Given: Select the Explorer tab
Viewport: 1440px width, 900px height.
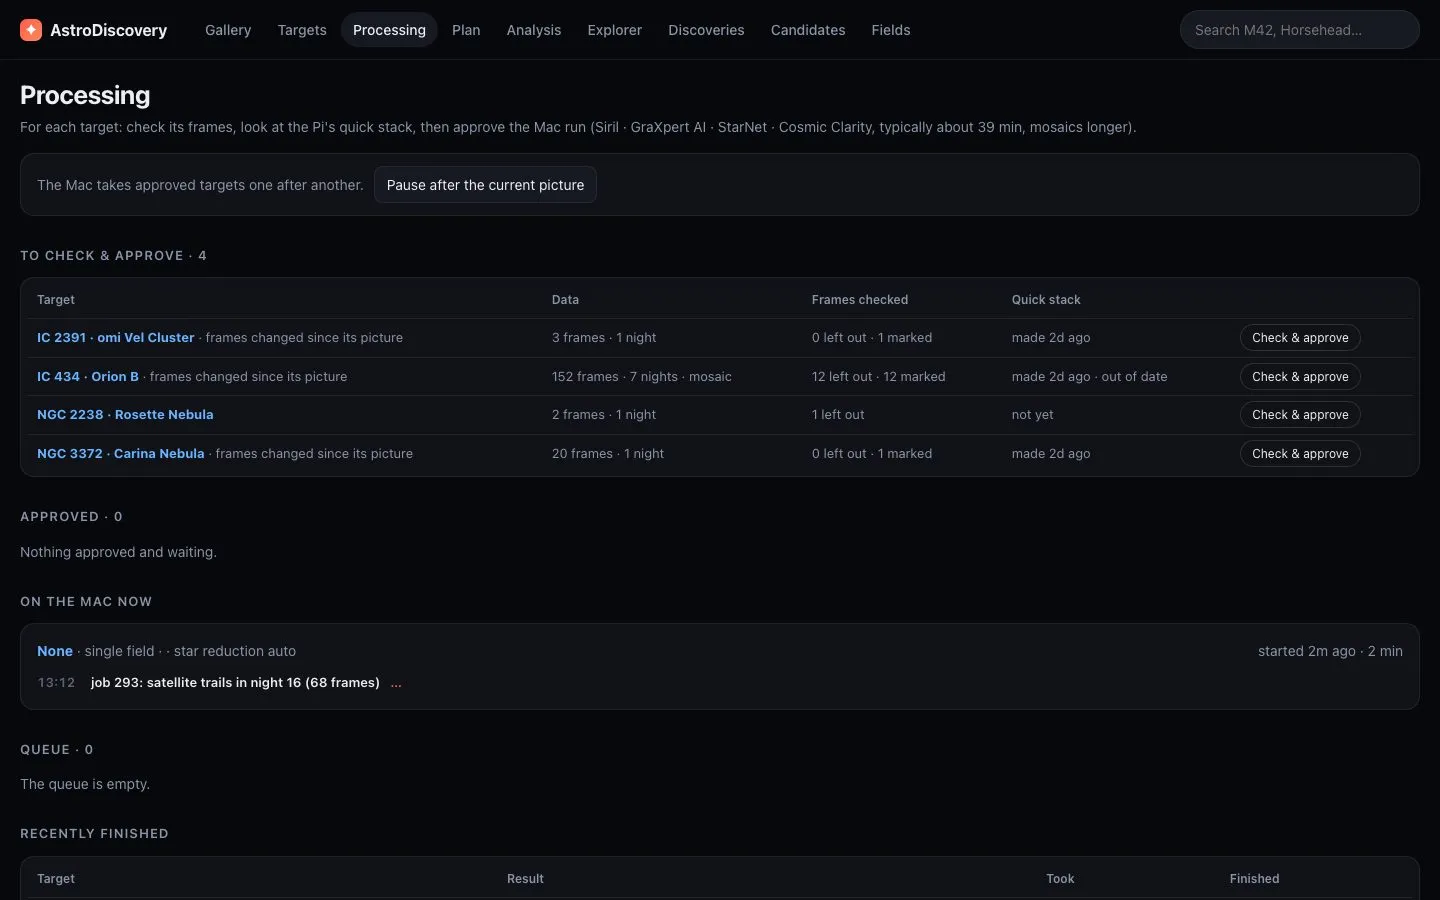Looking at the screenshot, I should coord(615,30).
